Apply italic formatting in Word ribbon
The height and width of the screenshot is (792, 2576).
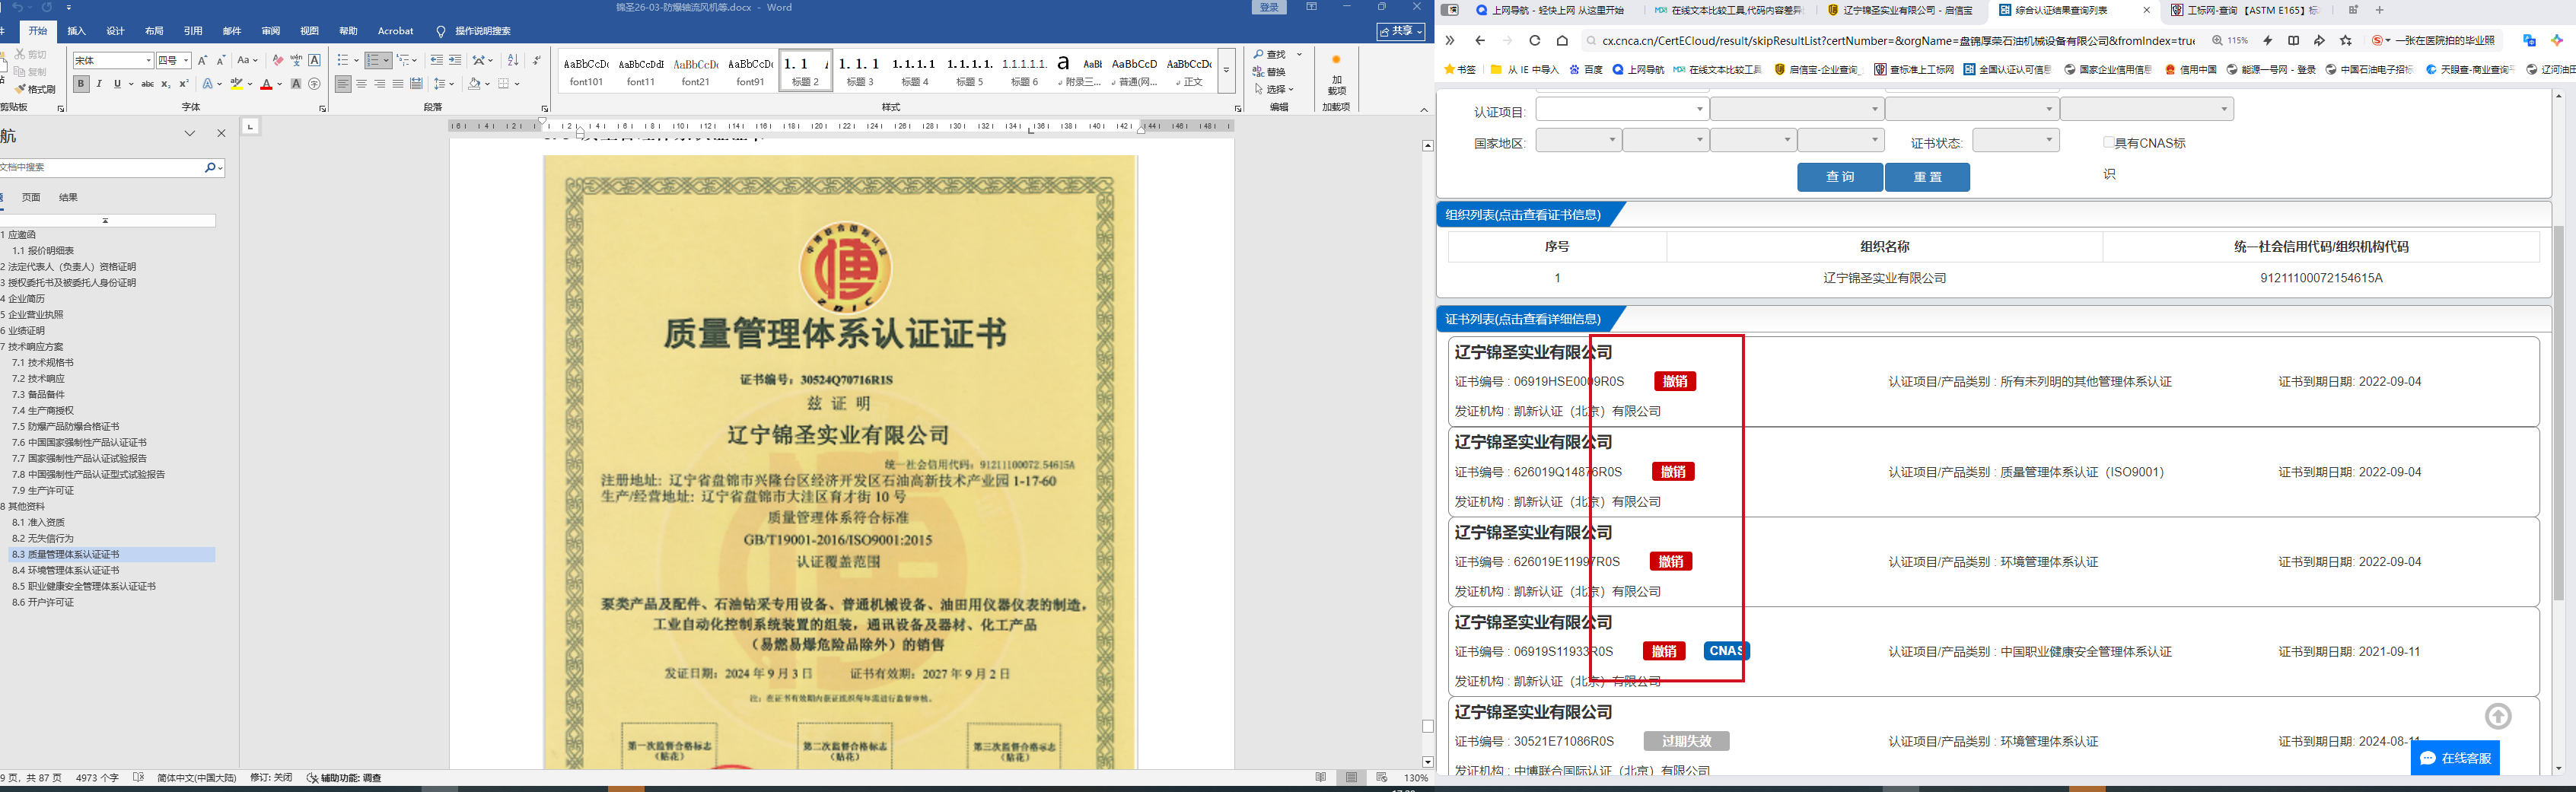point(99,84)
